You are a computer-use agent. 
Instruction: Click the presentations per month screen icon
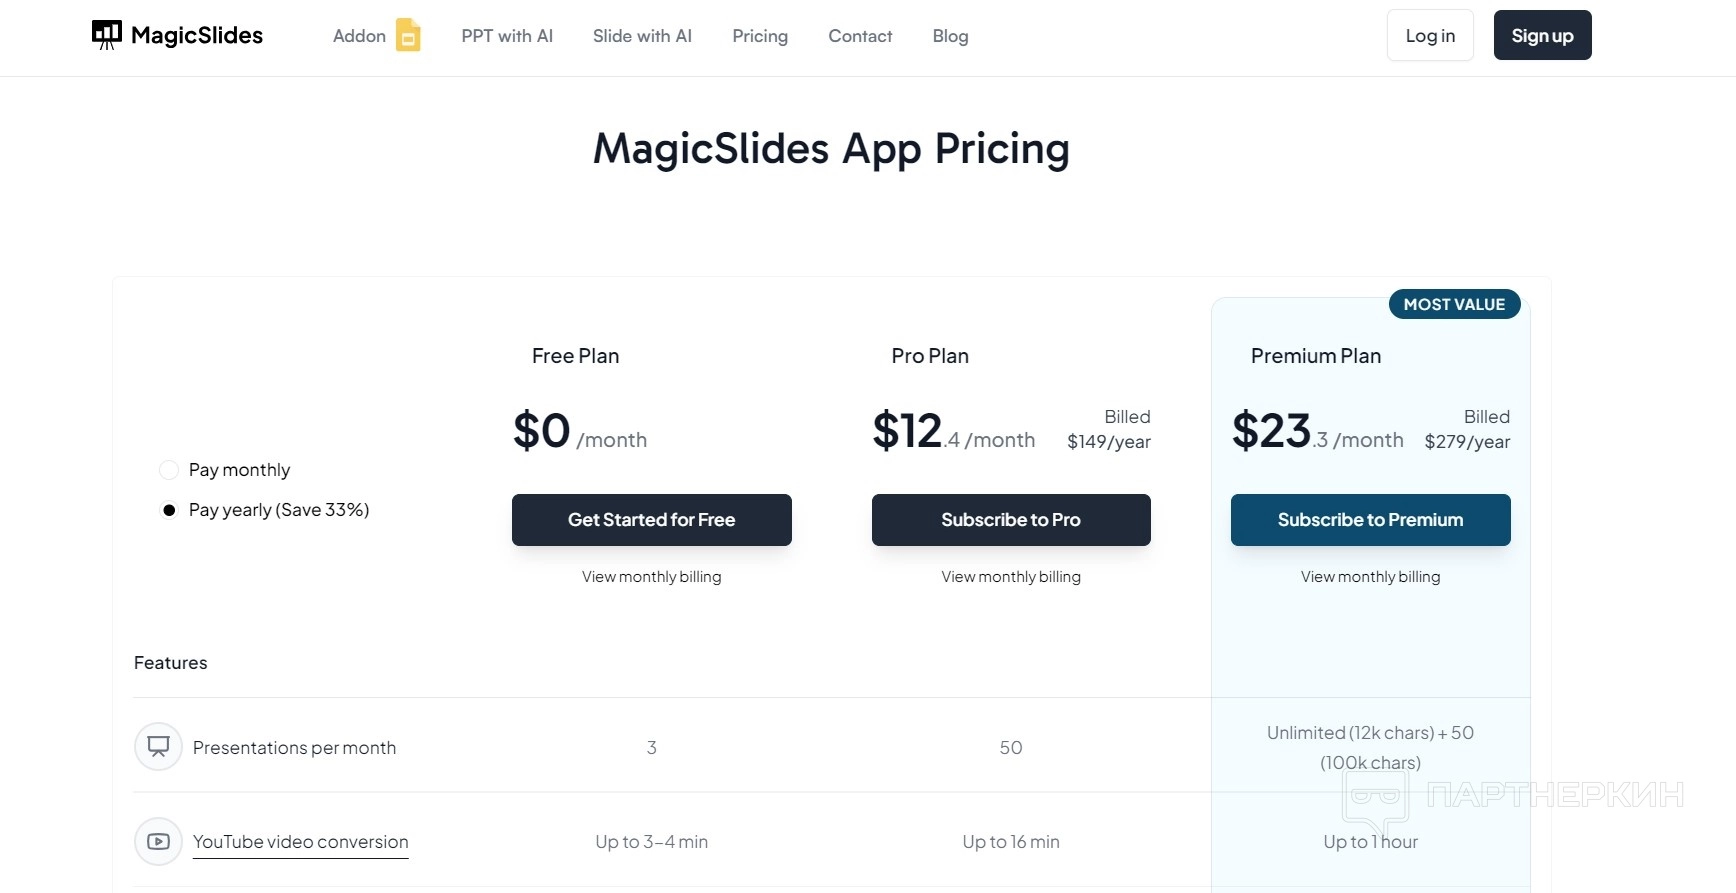pyautogui.click(x=158, y=746)
